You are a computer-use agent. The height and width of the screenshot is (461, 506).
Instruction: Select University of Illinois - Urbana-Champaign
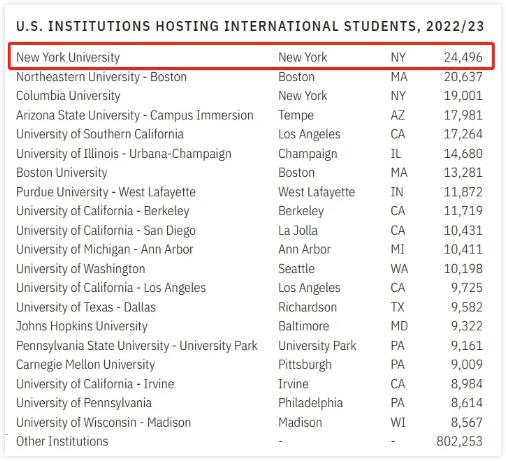click(x=124, y=154)
